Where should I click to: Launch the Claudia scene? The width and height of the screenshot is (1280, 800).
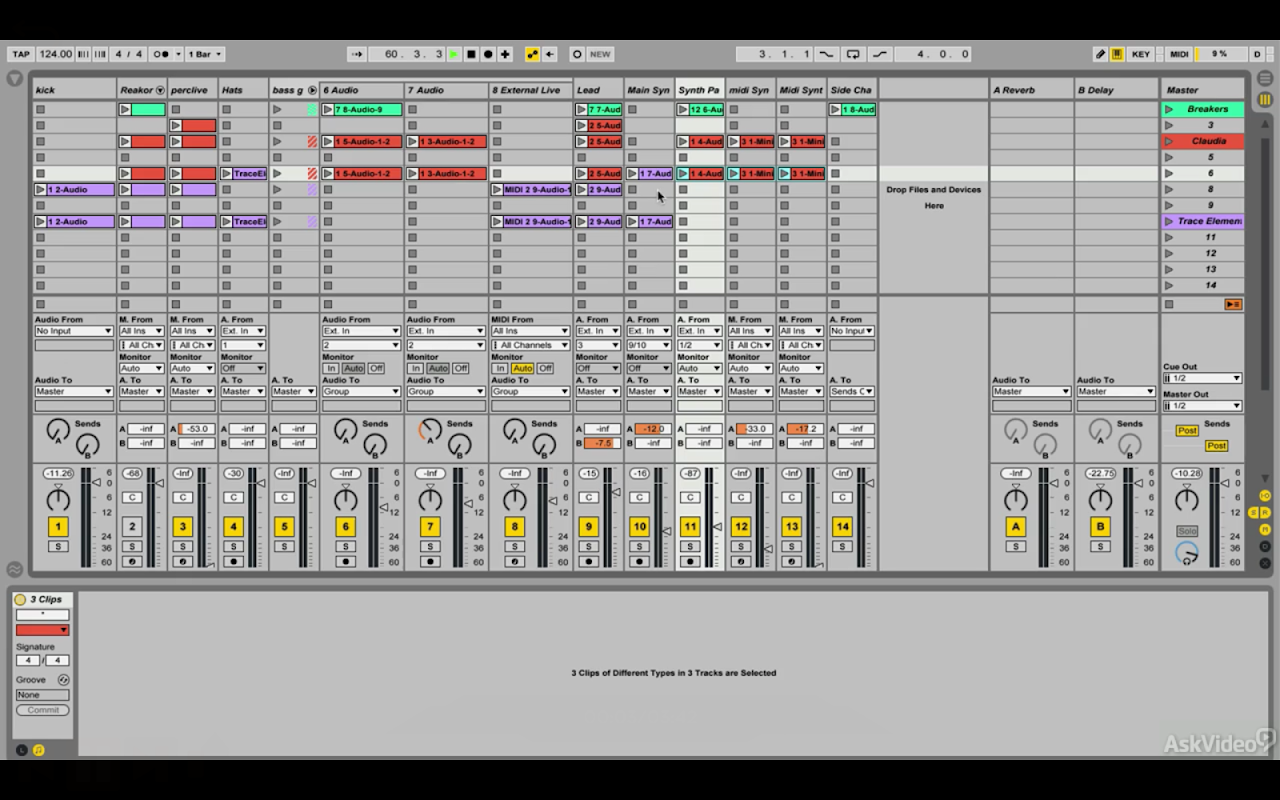[x=1169, y=141]
